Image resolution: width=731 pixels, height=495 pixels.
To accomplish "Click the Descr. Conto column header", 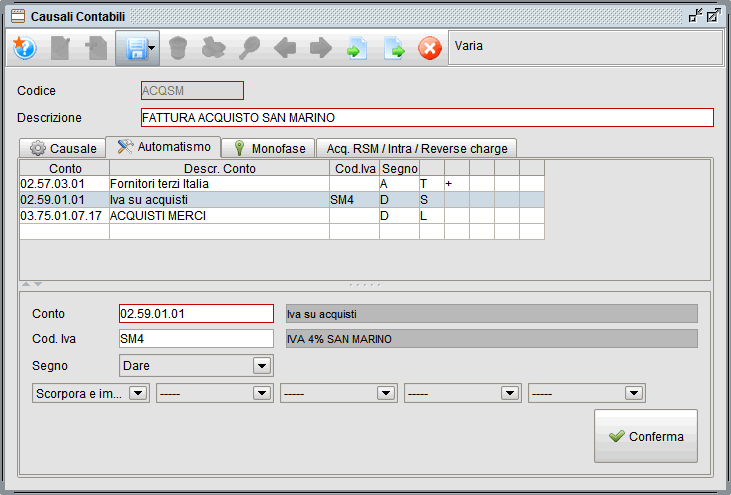I will coord(220,168).
